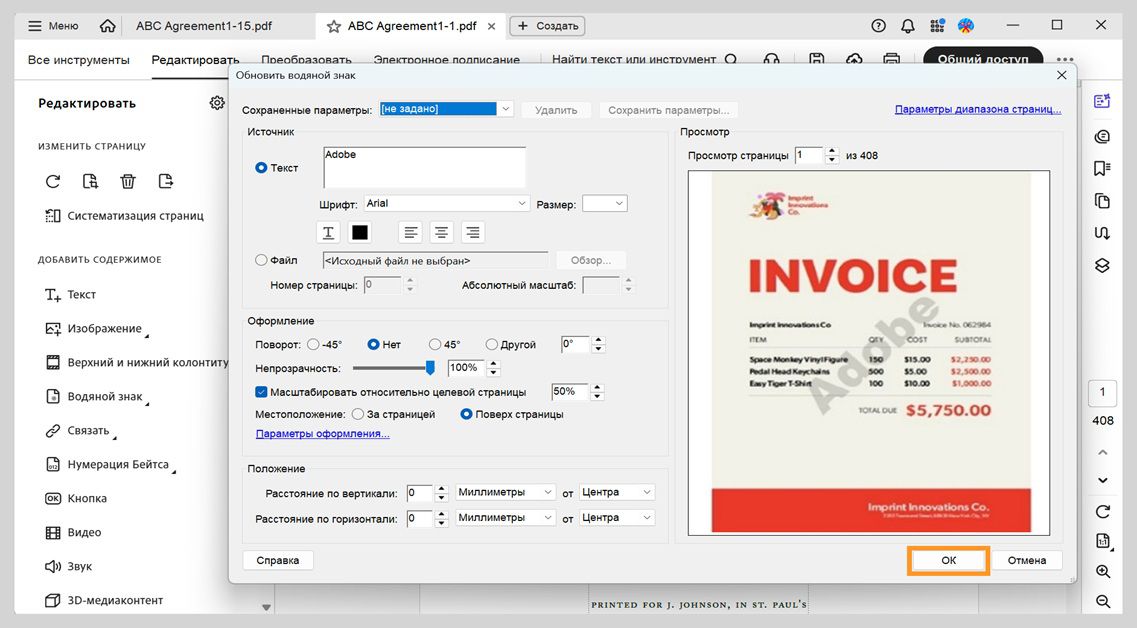Open the Help question mark icon
Screen dimensions: 1137x628
(x=878, y=26)
